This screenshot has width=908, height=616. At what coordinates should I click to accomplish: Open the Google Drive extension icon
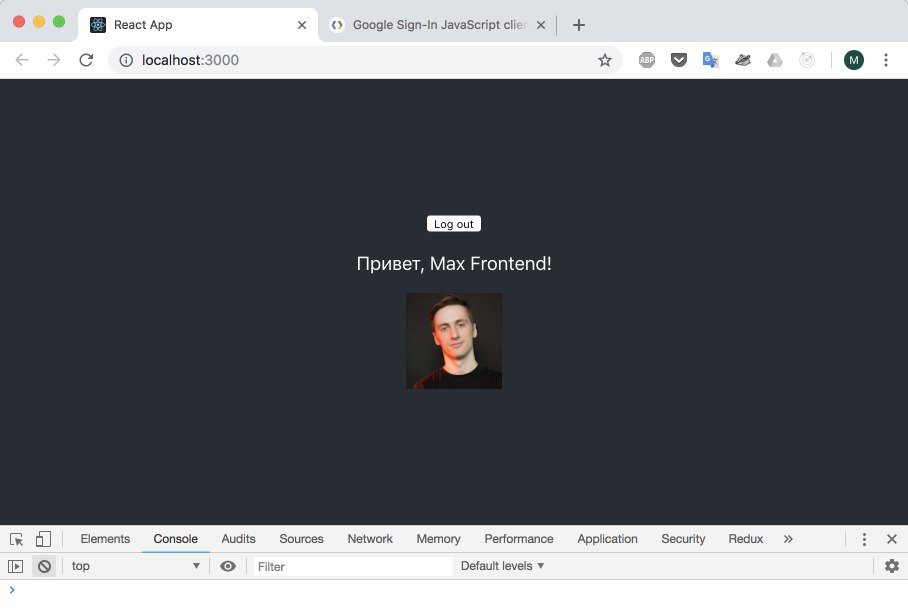click(x=775, y=60)
